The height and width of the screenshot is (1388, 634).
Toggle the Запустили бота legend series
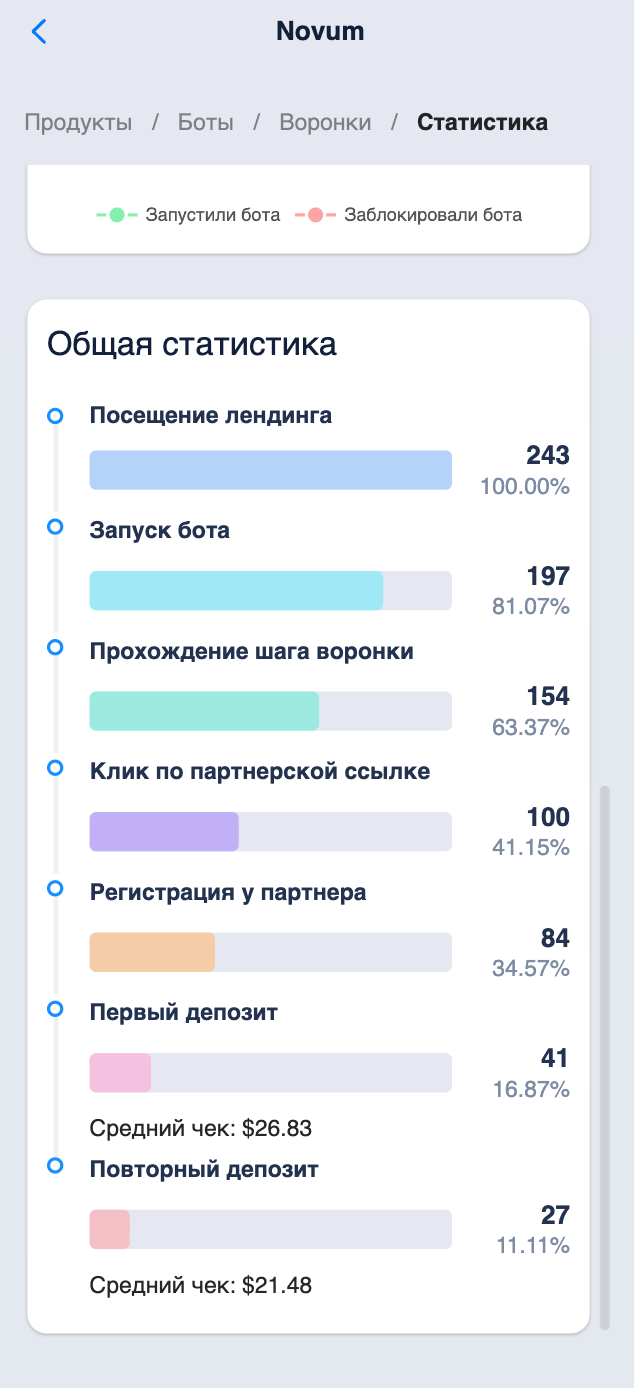click(x=189, y=215)
